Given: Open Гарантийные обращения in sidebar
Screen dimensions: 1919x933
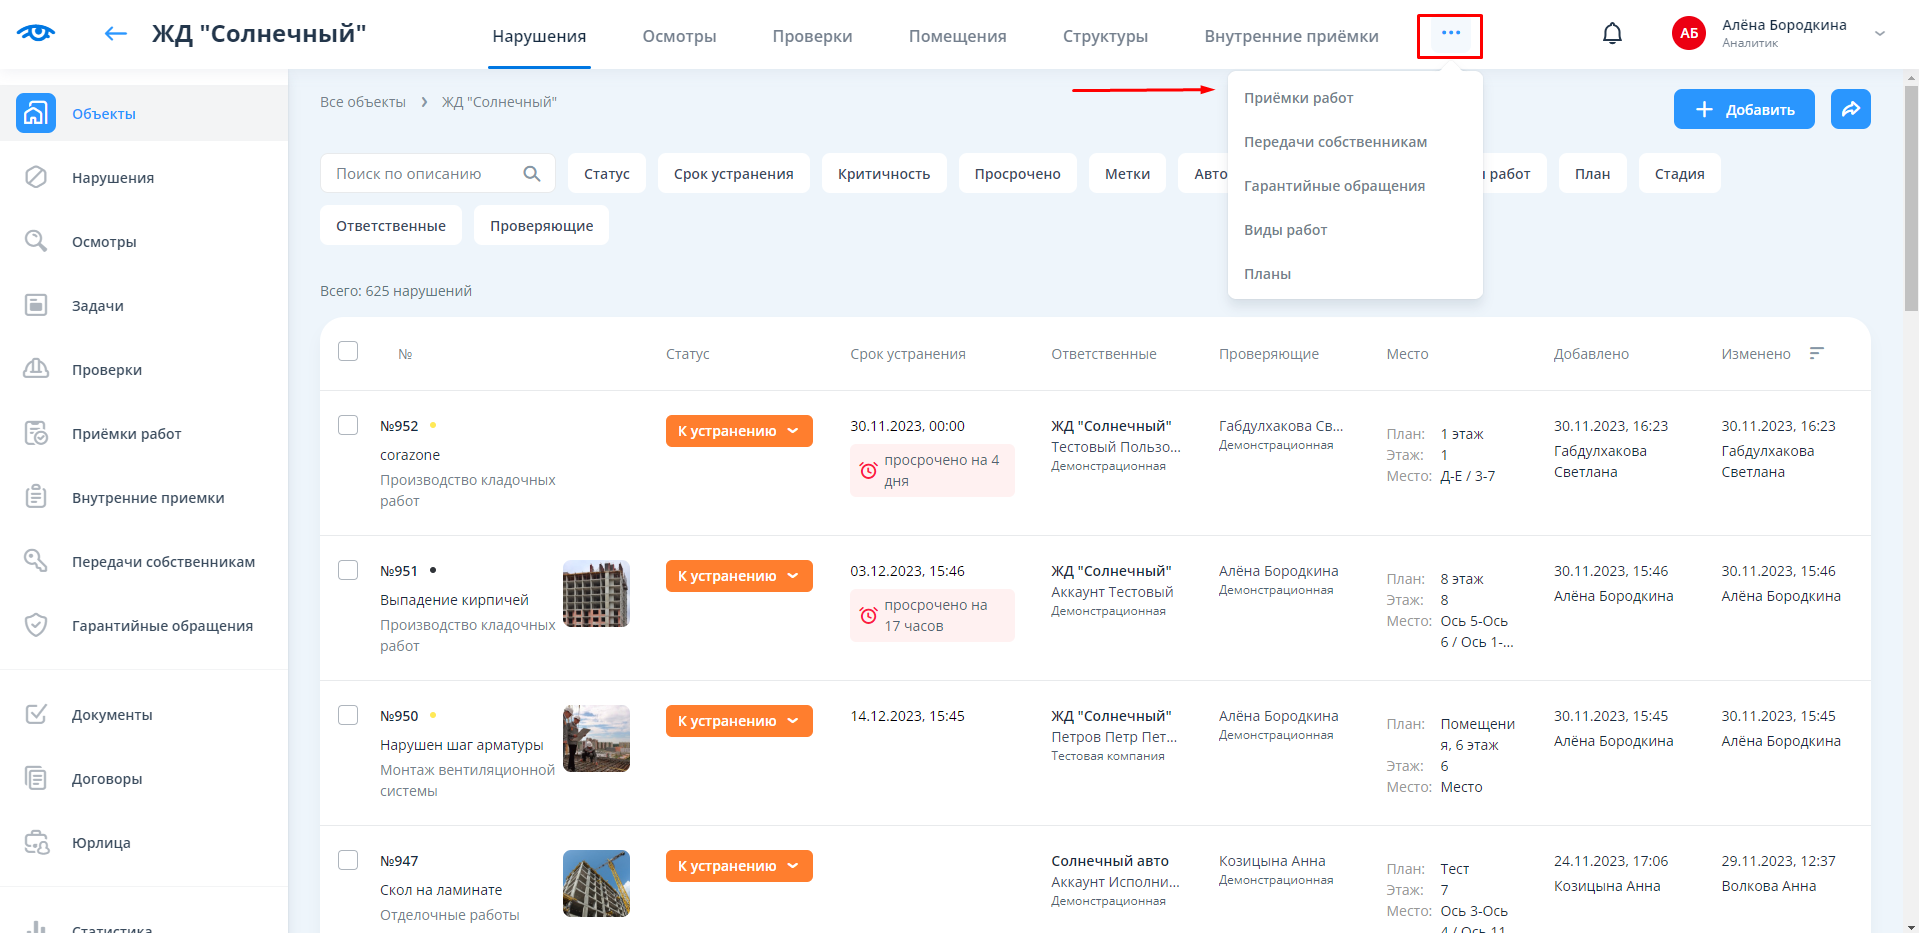Looking at the screenshot, I should (x=162, y=626).
